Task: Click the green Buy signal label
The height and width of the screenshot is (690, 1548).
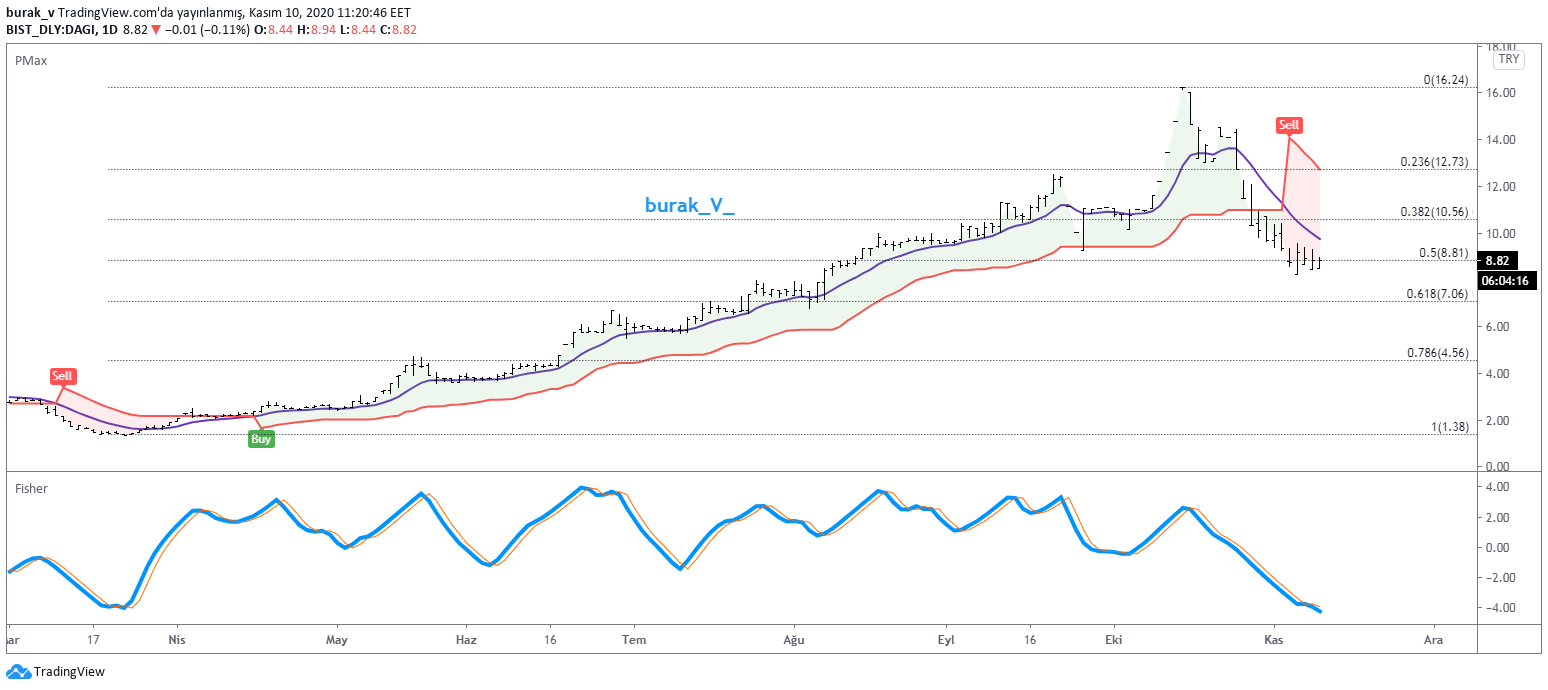Action: (x=260, y=438)
